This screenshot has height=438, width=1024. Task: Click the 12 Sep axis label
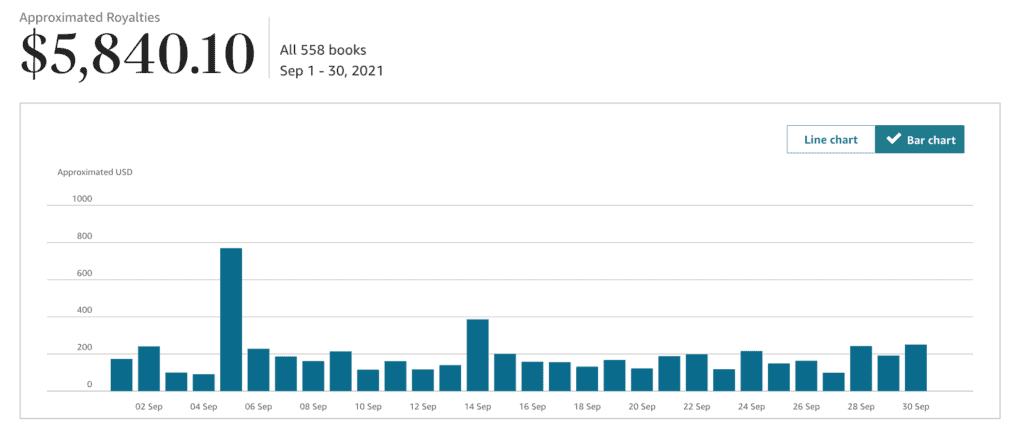pyautogui.click(x=423, y=407)
